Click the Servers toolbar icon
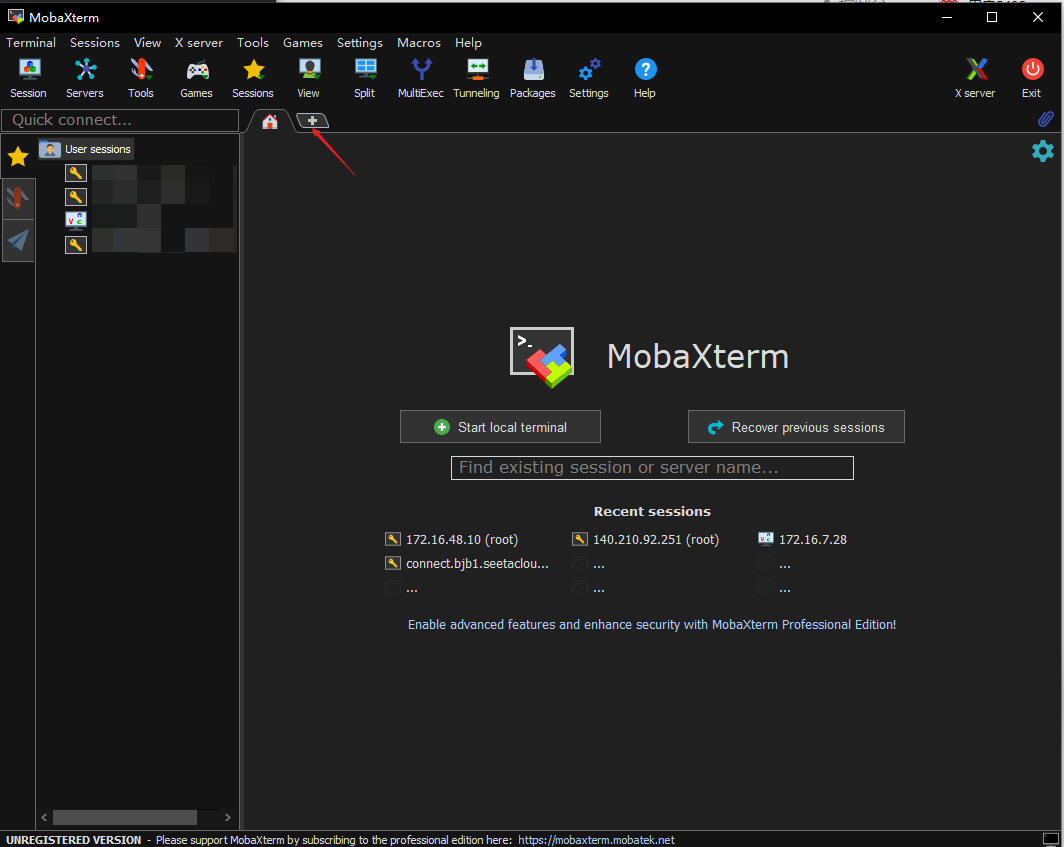Viewport: 1064px width, 847px height. (x=85, y=78)
